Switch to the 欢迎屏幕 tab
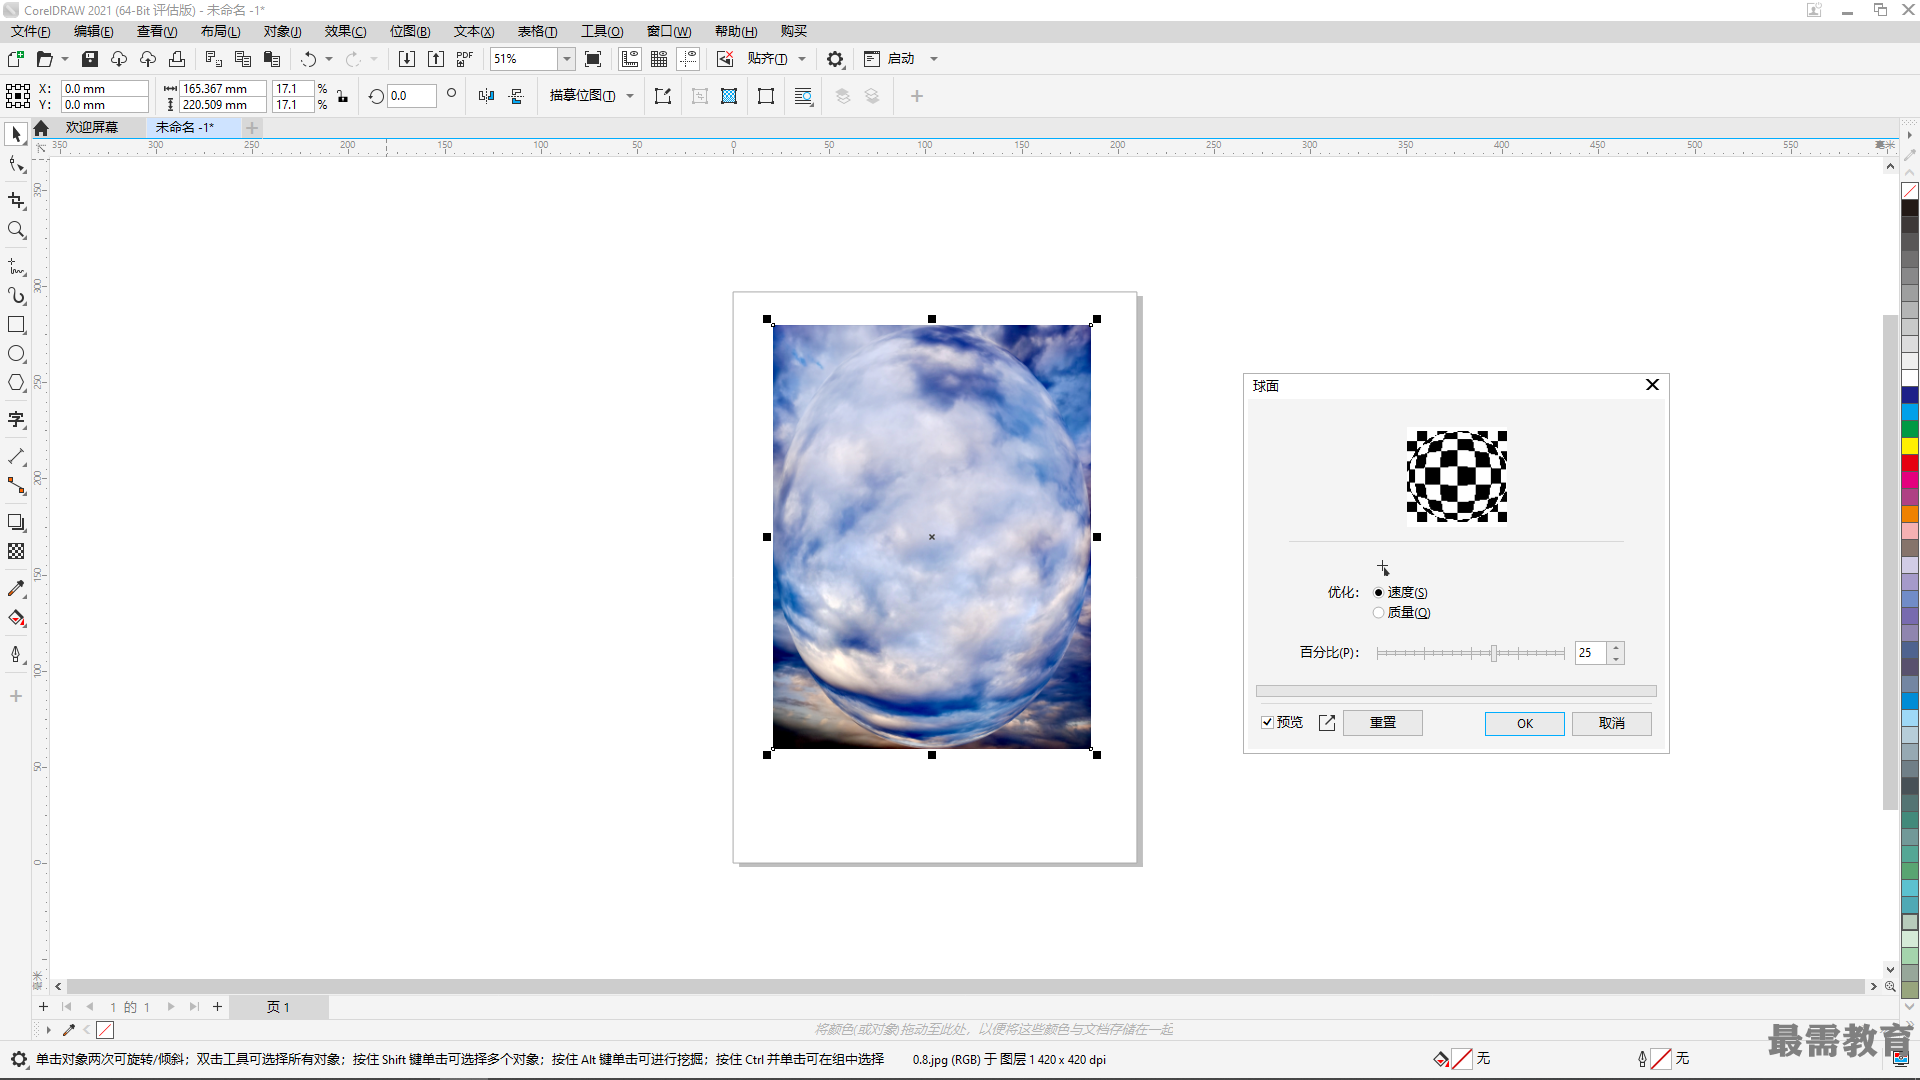Screen dimensions: 1920x1080 (x=91, y=127)
